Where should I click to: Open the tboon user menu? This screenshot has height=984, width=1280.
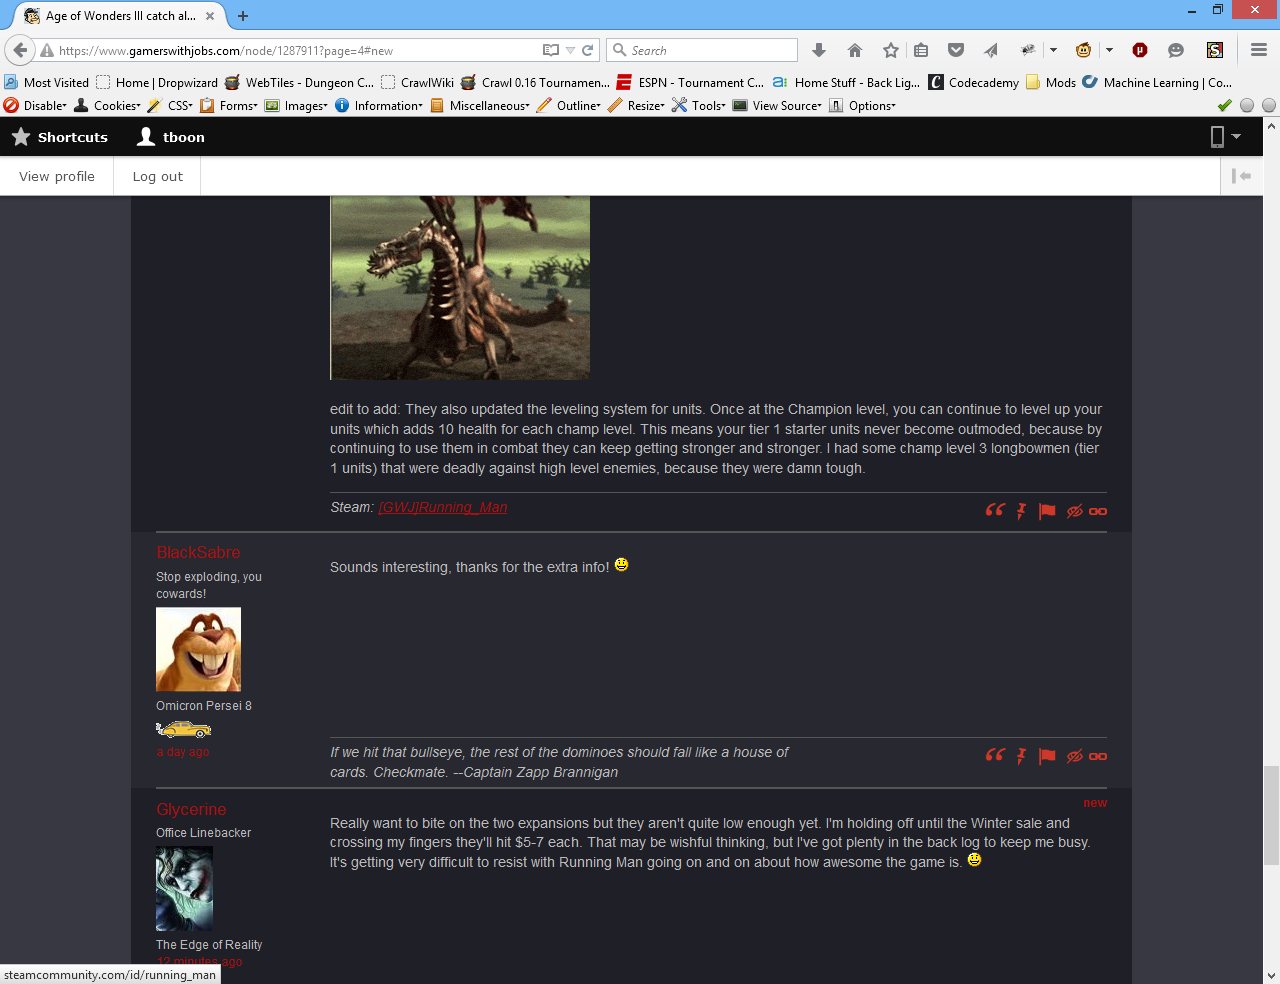coord(171,137)
